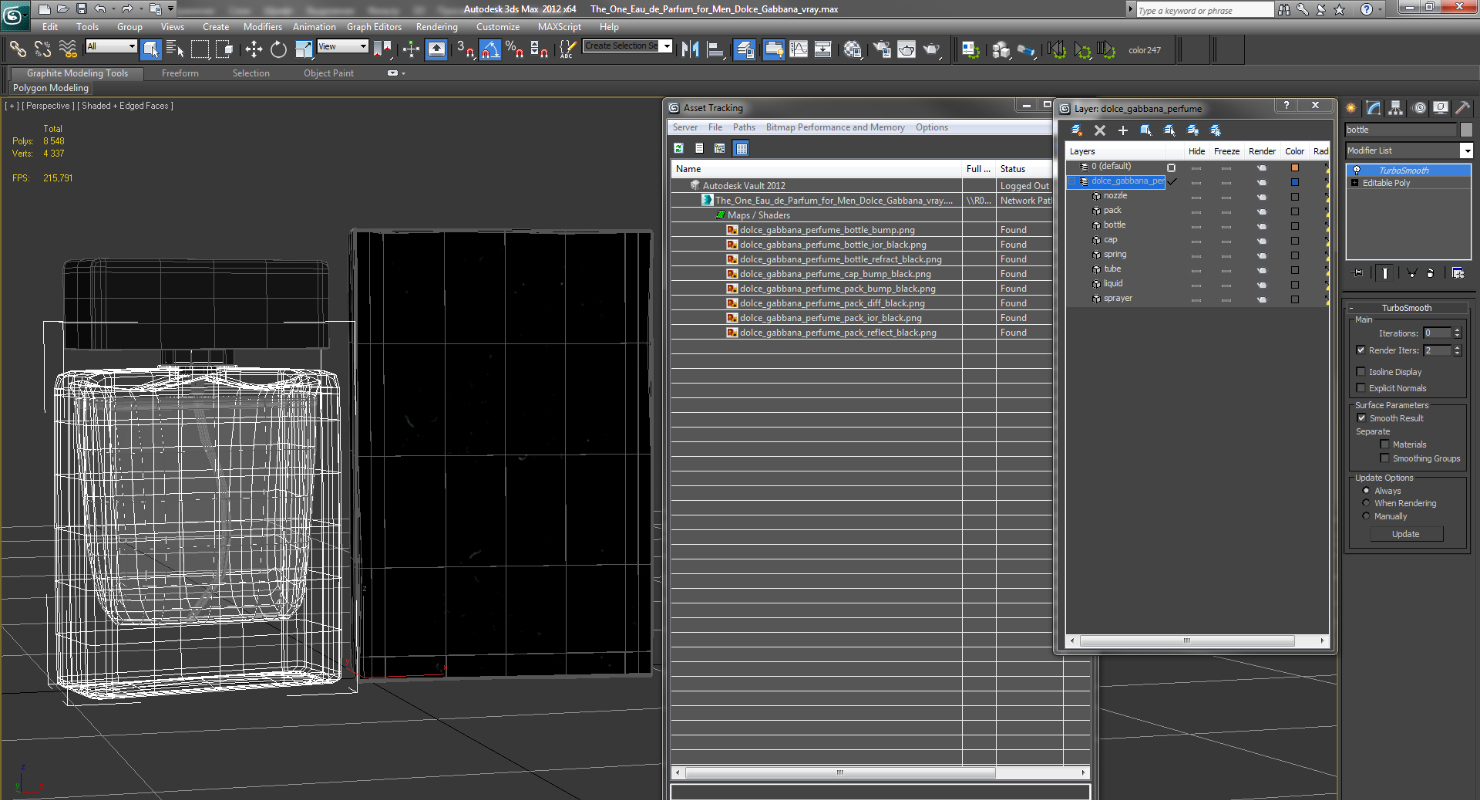The image size is (1480, 800).
Task: Click the Status column header
Action: pos(1024,169)
